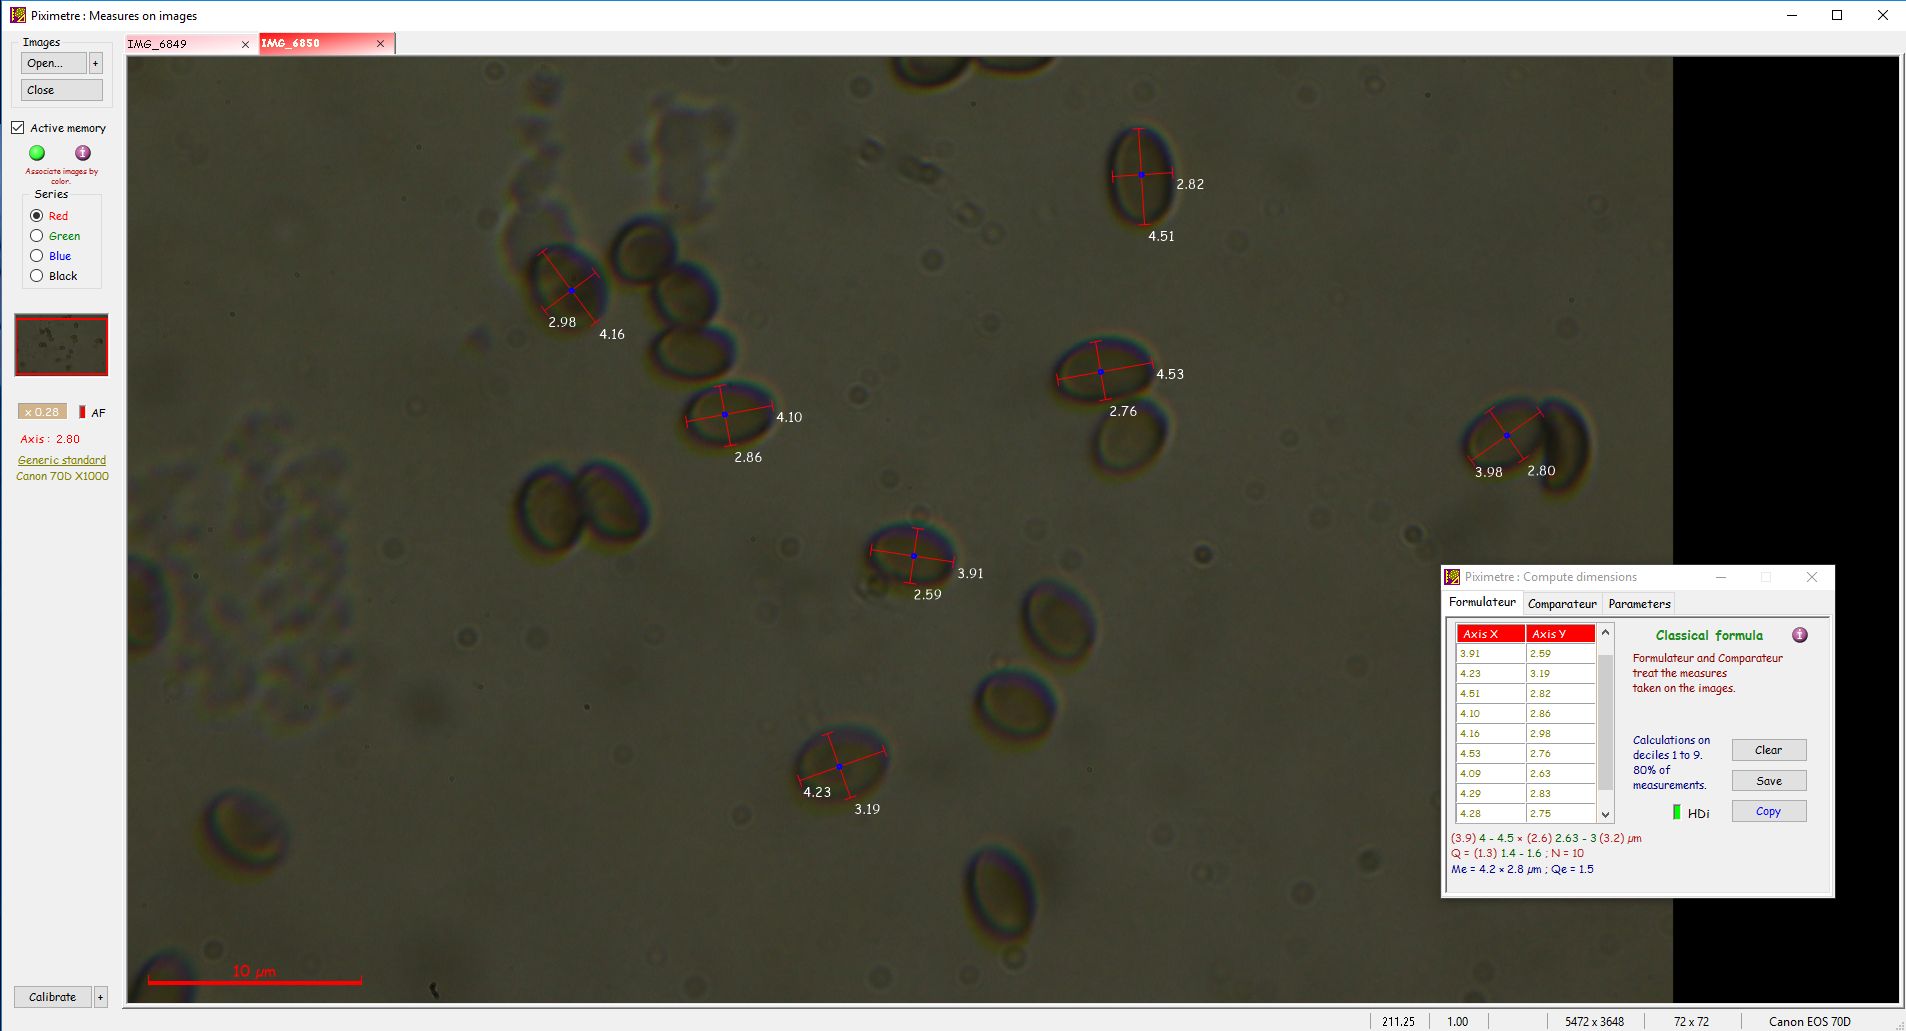Select the Green series radio button
Screen dimensions: 1906x1031
37,236
